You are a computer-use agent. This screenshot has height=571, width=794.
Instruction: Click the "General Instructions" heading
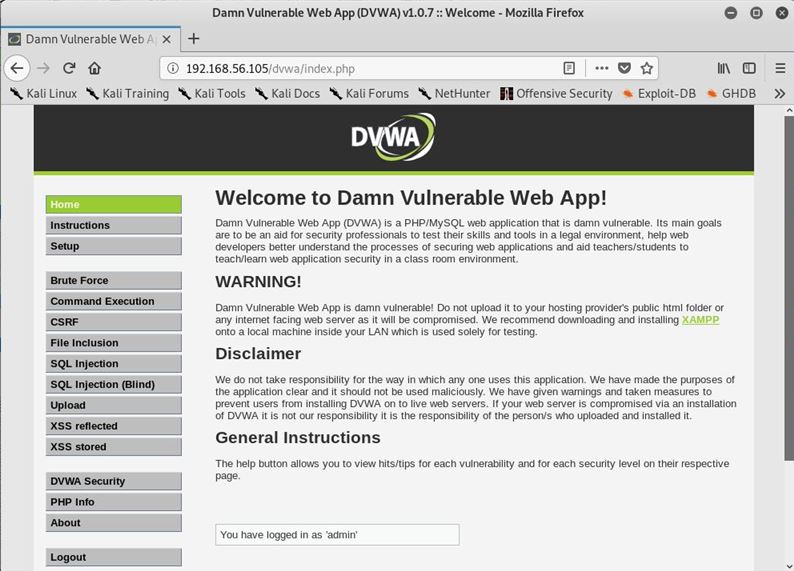pos(298,437)
